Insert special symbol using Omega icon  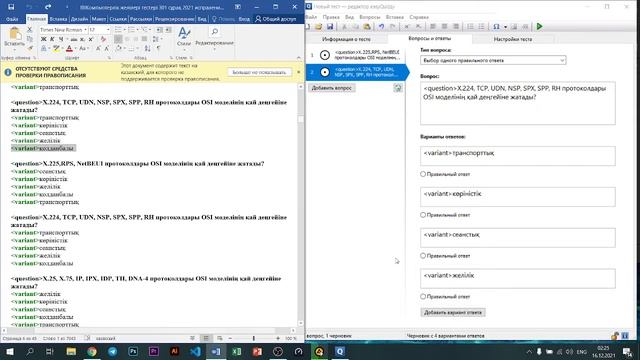(x=496, y=27)
